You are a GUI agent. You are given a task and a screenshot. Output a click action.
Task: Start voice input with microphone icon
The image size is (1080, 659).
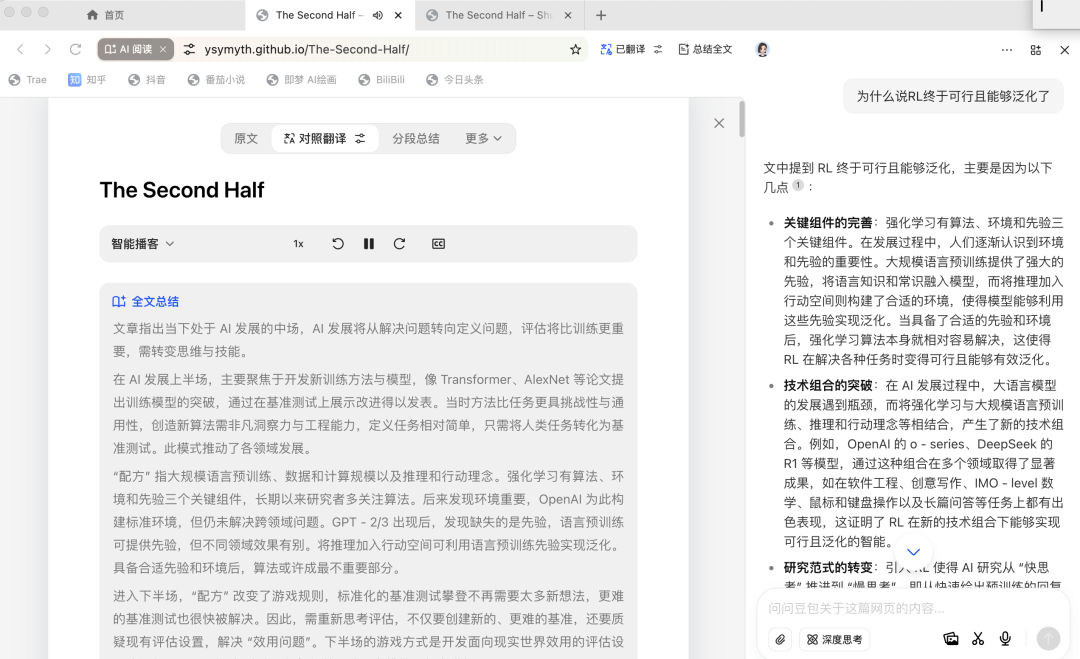[1005, 638]
